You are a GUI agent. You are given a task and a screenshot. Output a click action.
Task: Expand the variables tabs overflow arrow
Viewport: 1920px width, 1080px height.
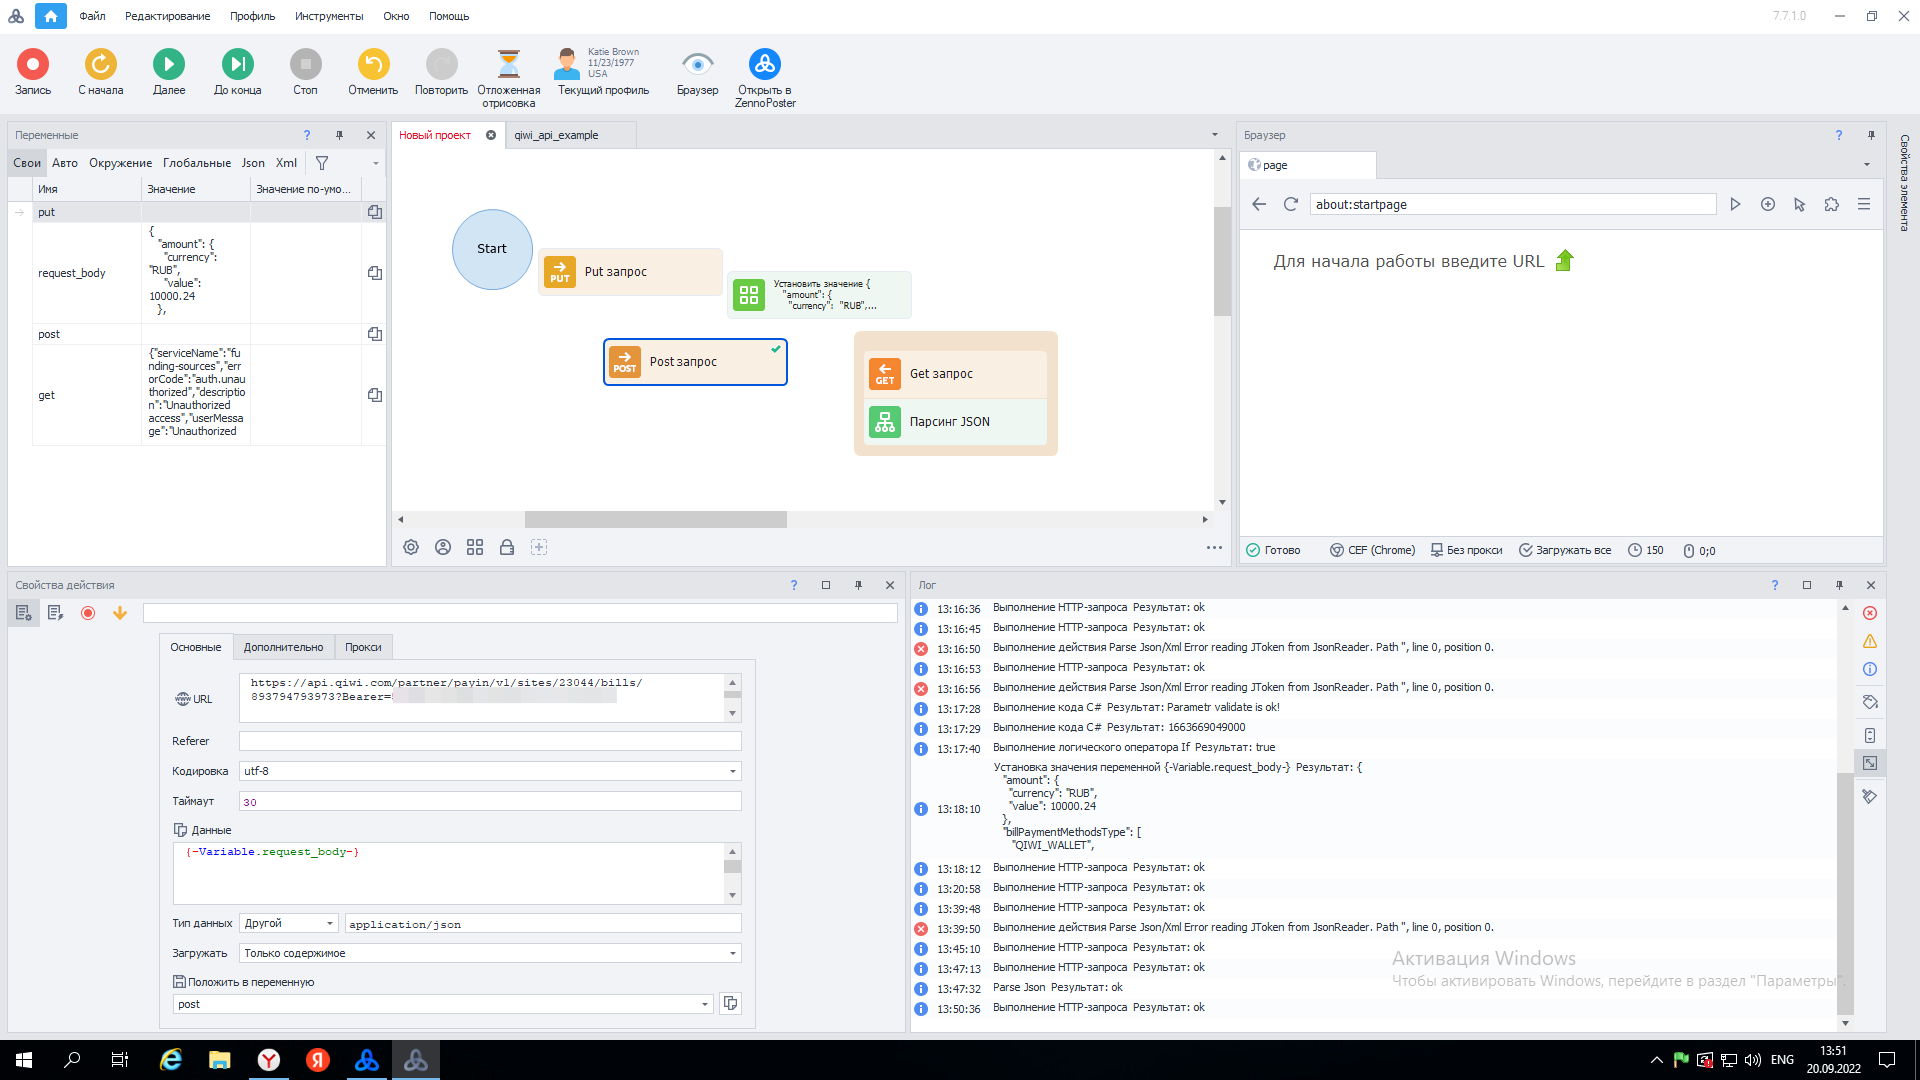pos(376,163)
